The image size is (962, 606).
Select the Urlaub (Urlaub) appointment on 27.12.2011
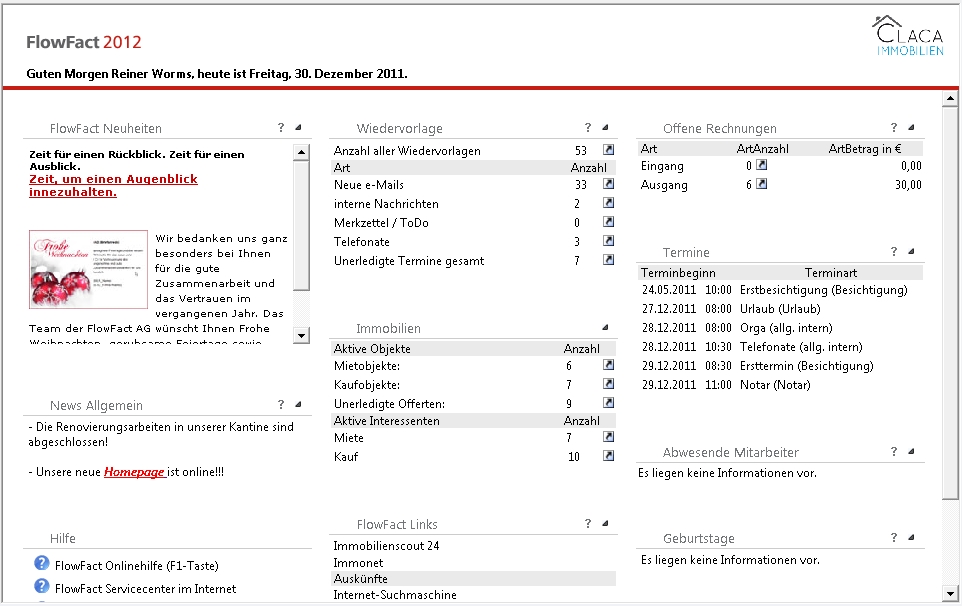pyautogui.click(x=779, y=309)
